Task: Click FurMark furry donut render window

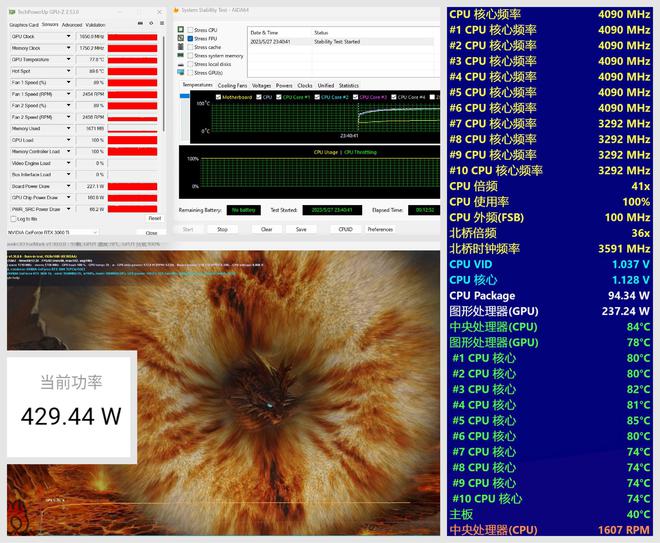Action: [x=223, y=393]
